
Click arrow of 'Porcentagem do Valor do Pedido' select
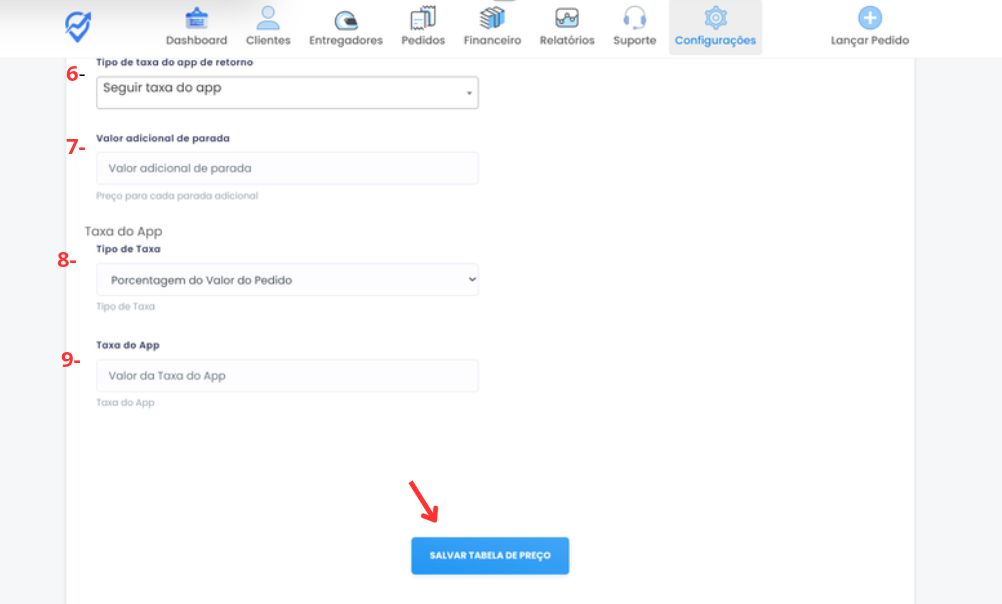pyautogui.click(x=472, y=280)
